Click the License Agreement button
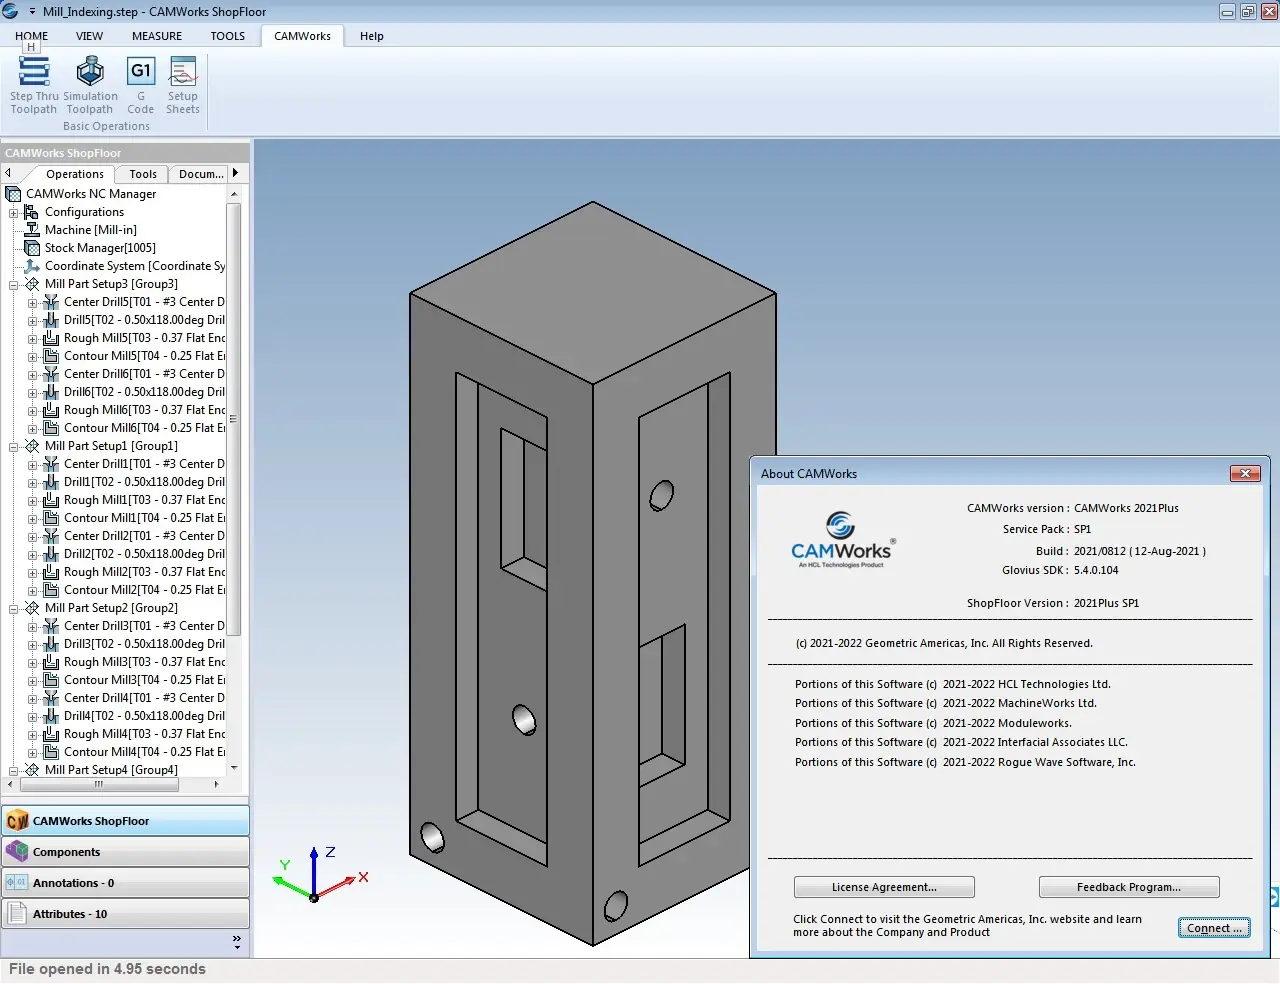The image size is (1280, 984). 883,887
